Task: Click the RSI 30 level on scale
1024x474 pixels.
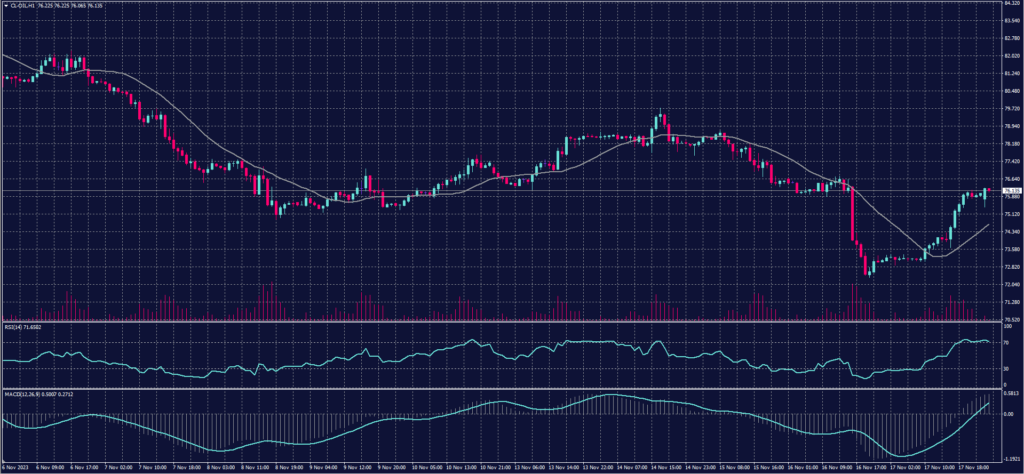Action: [1006, 369]
